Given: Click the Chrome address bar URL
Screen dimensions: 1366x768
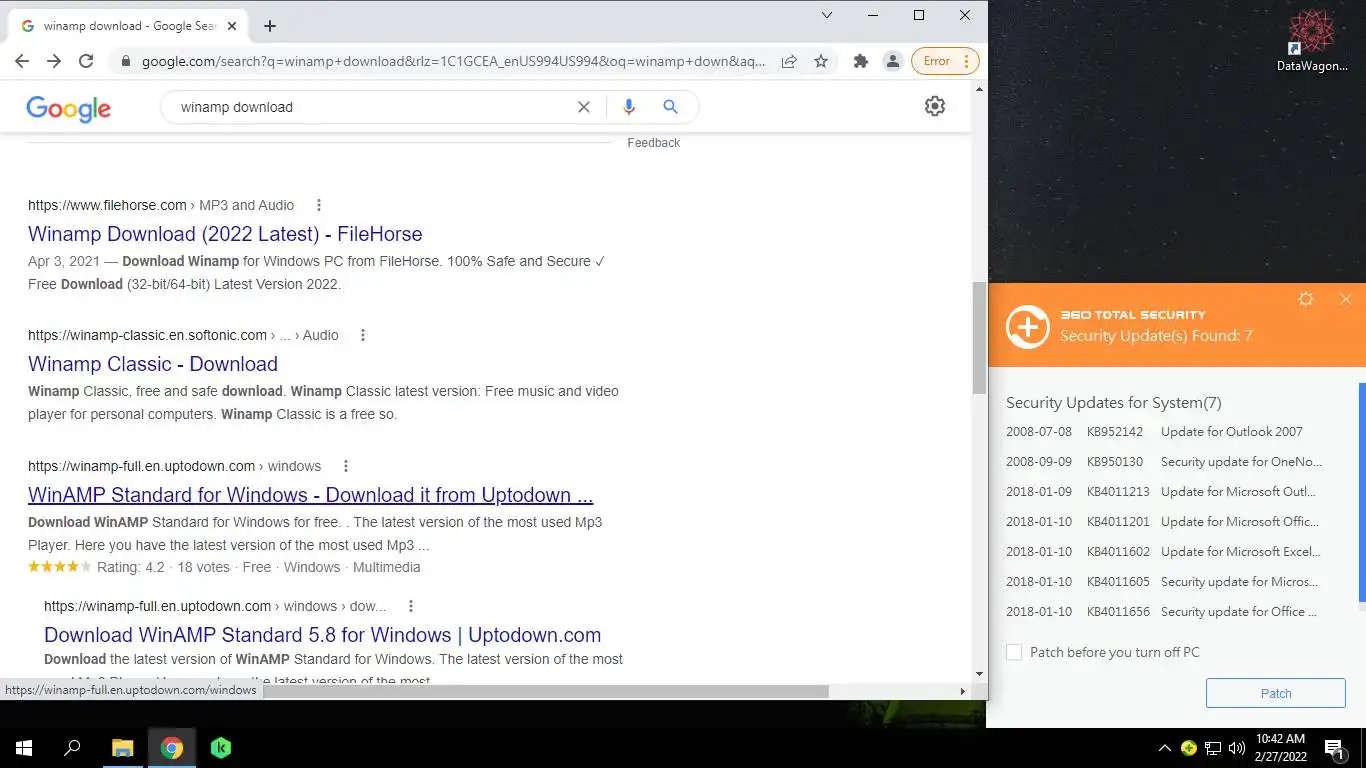Looking at the screenshot, I should pyautogui.click(x=453, y=61).
